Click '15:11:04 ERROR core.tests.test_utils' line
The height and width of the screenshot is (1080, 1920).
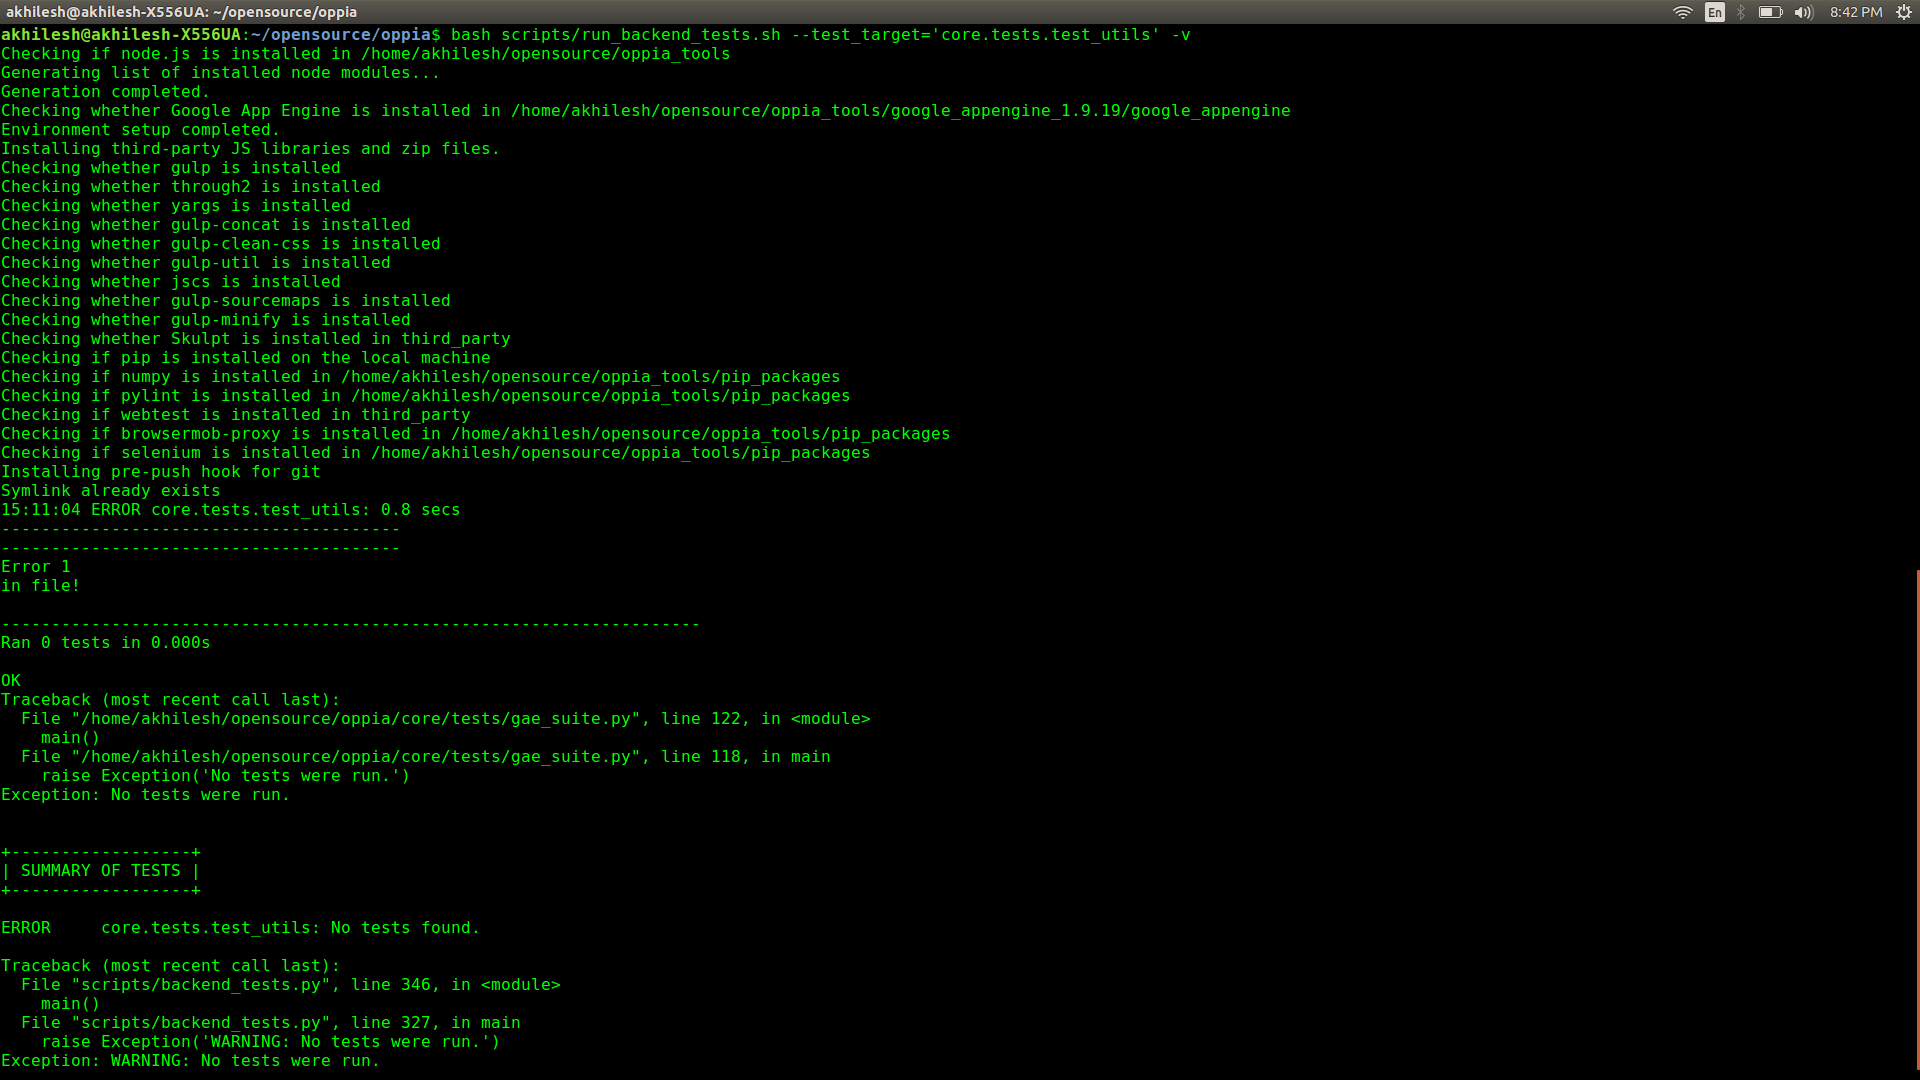pos(231,510)
